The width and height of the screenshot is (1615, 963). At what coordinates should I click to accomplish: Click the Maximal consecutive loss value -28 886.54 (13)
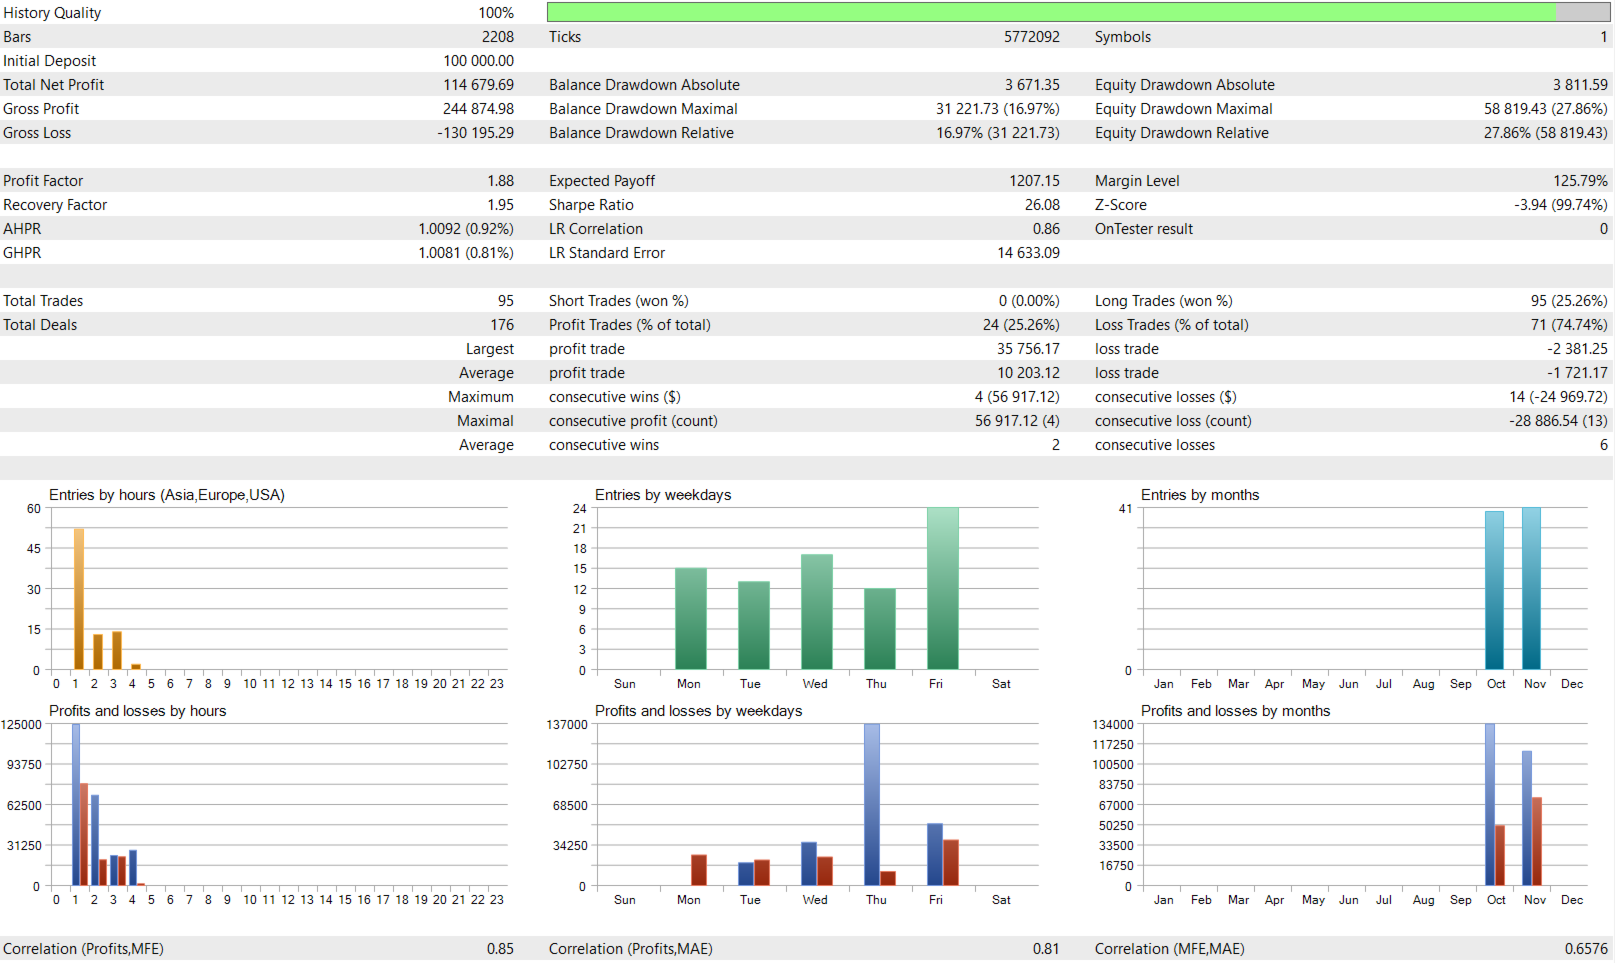(x=1558, y=421)
